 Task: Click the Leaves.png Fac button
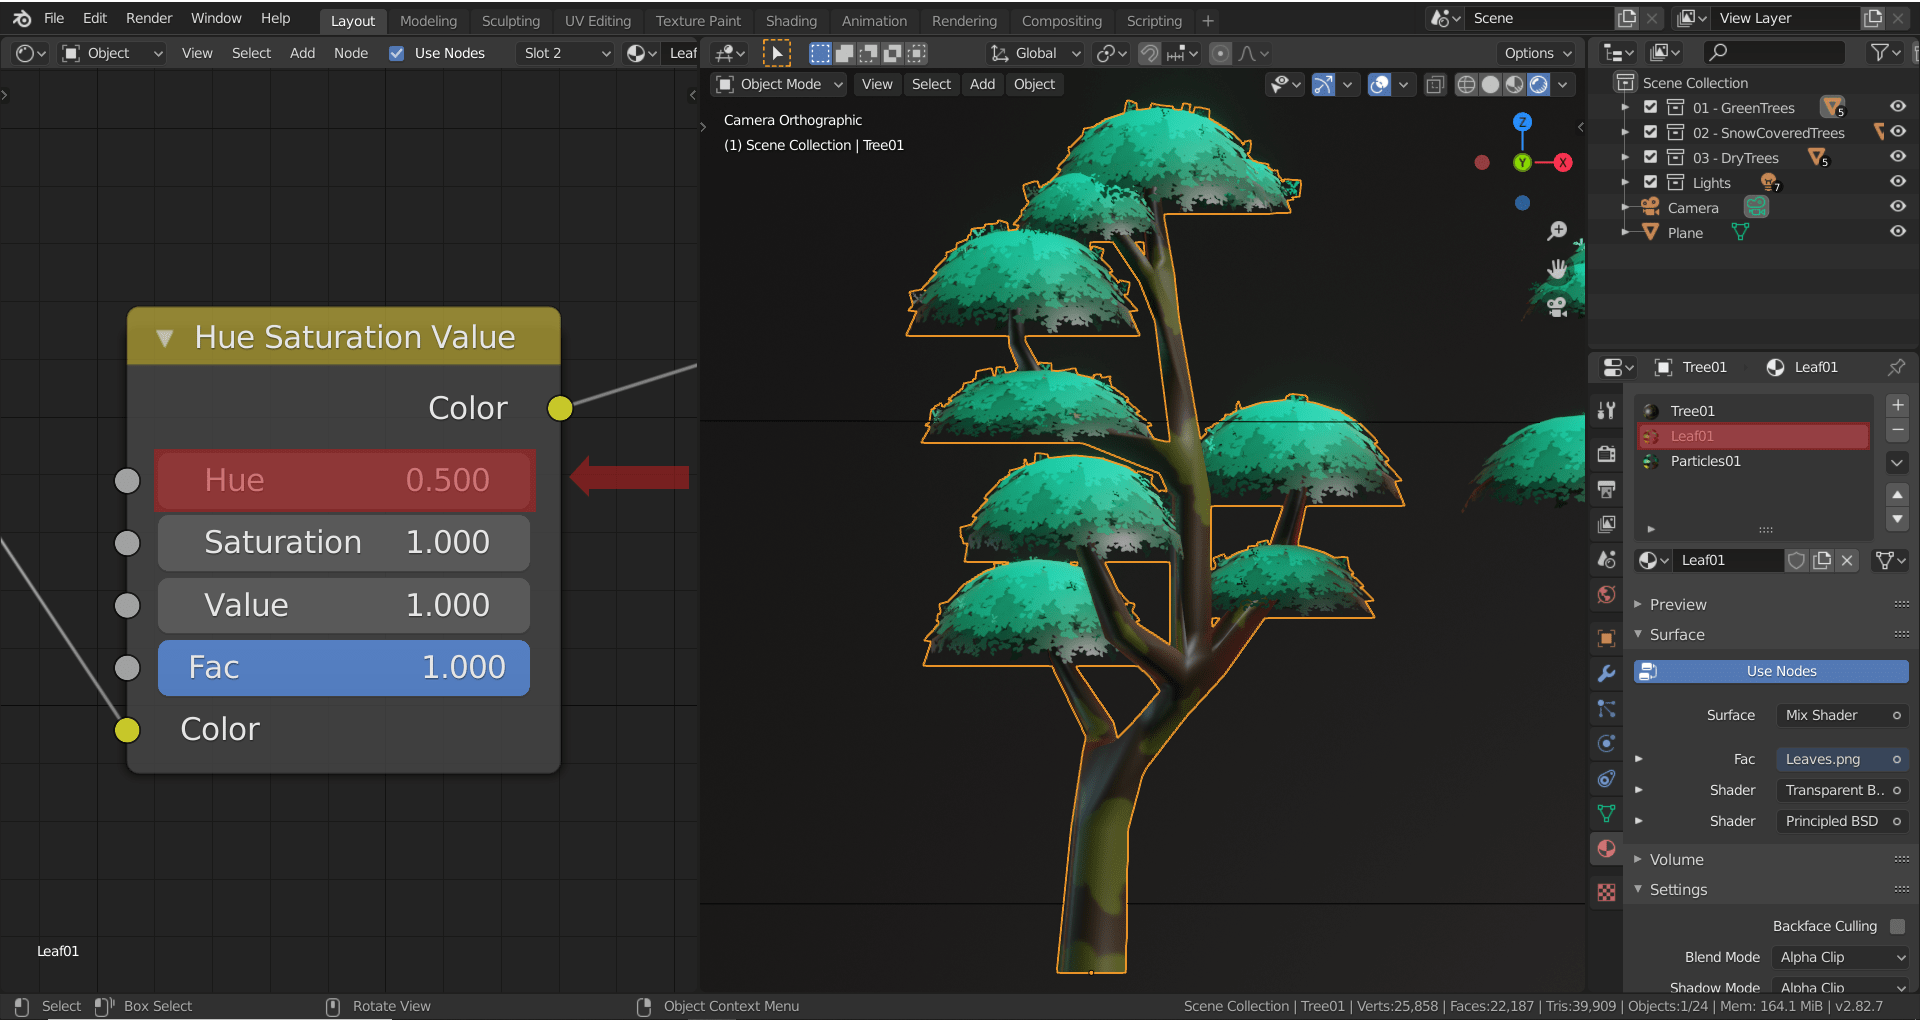pos(1841,759)
